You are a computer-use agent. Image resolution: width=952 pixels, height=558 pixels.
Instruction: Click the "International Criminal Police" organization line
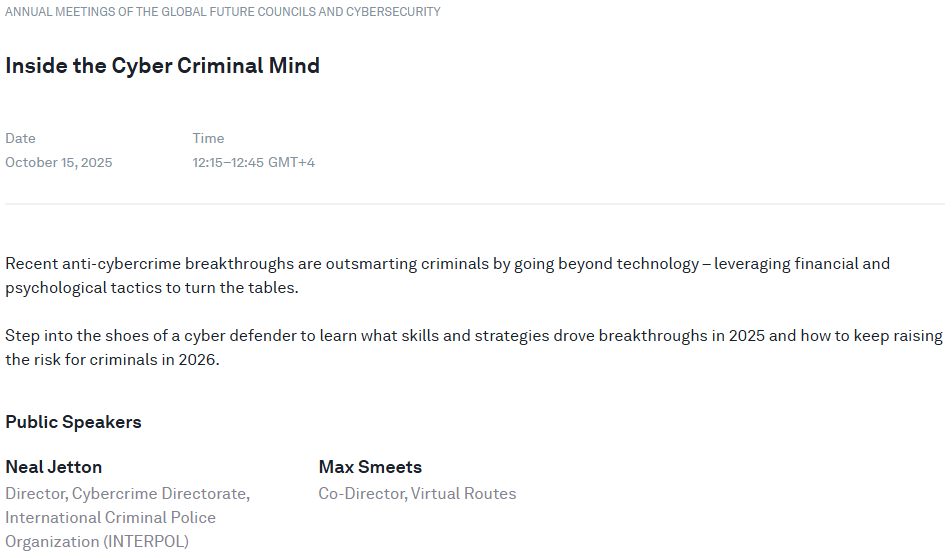pyautogui.click(x=110, y=517)
